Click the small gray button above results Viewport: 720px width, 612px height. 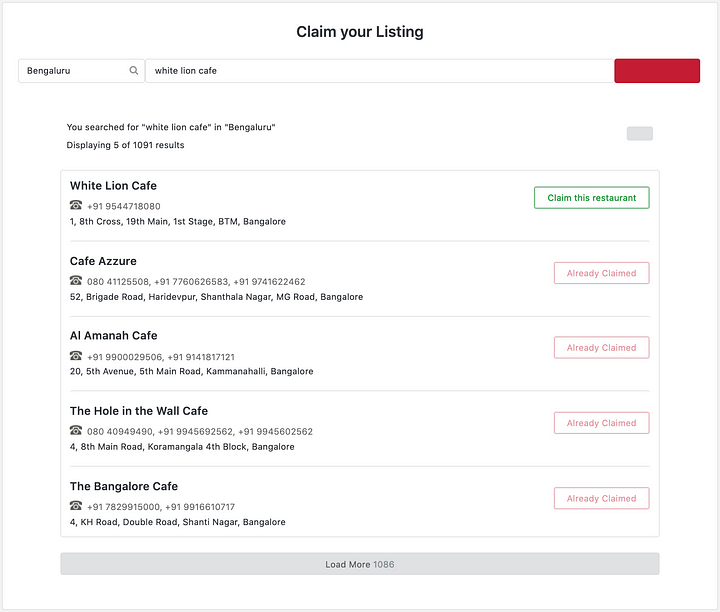pos(639,133)
